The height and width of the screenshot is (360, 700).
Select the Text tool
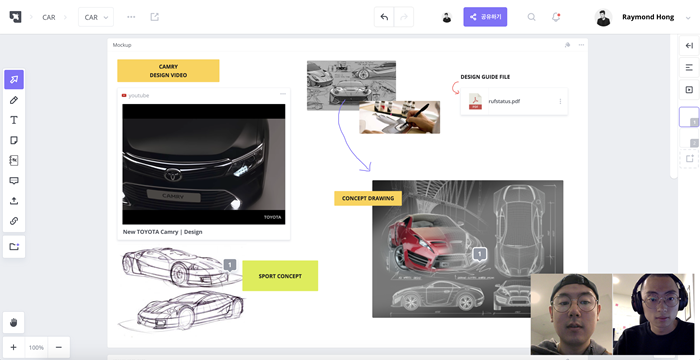tap(14, 120)
